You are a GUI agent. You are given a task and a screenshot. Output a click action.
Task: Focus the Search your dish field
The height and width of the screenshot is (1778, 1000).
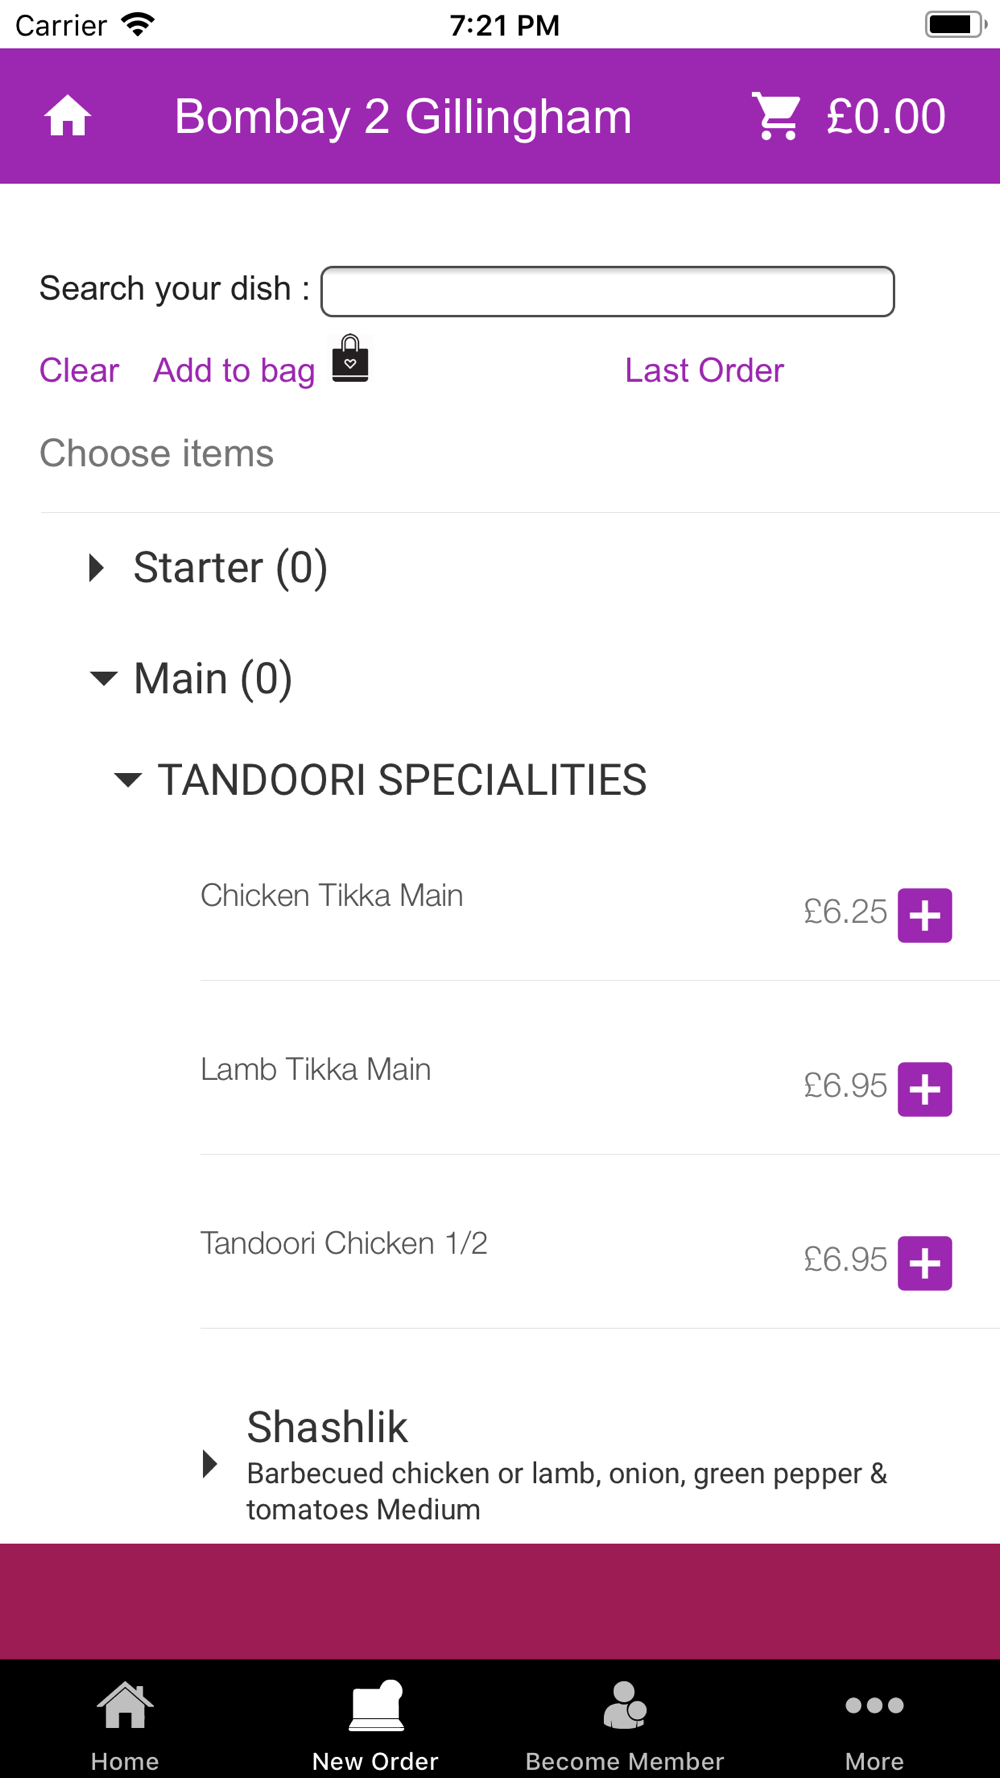[607, 291]
